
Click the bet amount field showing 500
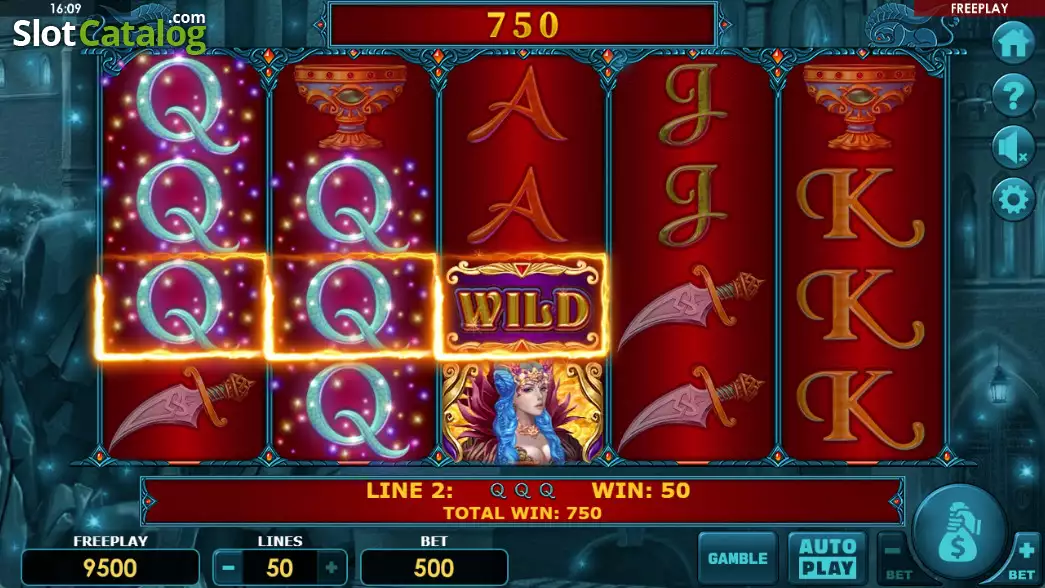point(434,568)
